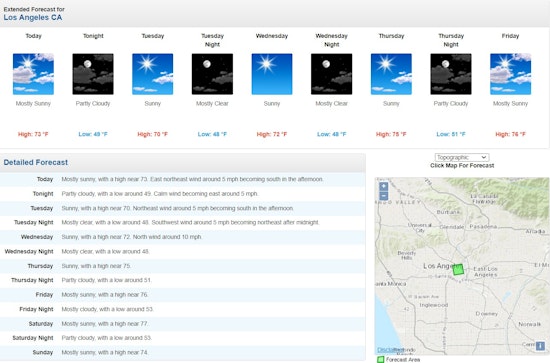Click the Detailed Forecast heading

coord(36,162)
